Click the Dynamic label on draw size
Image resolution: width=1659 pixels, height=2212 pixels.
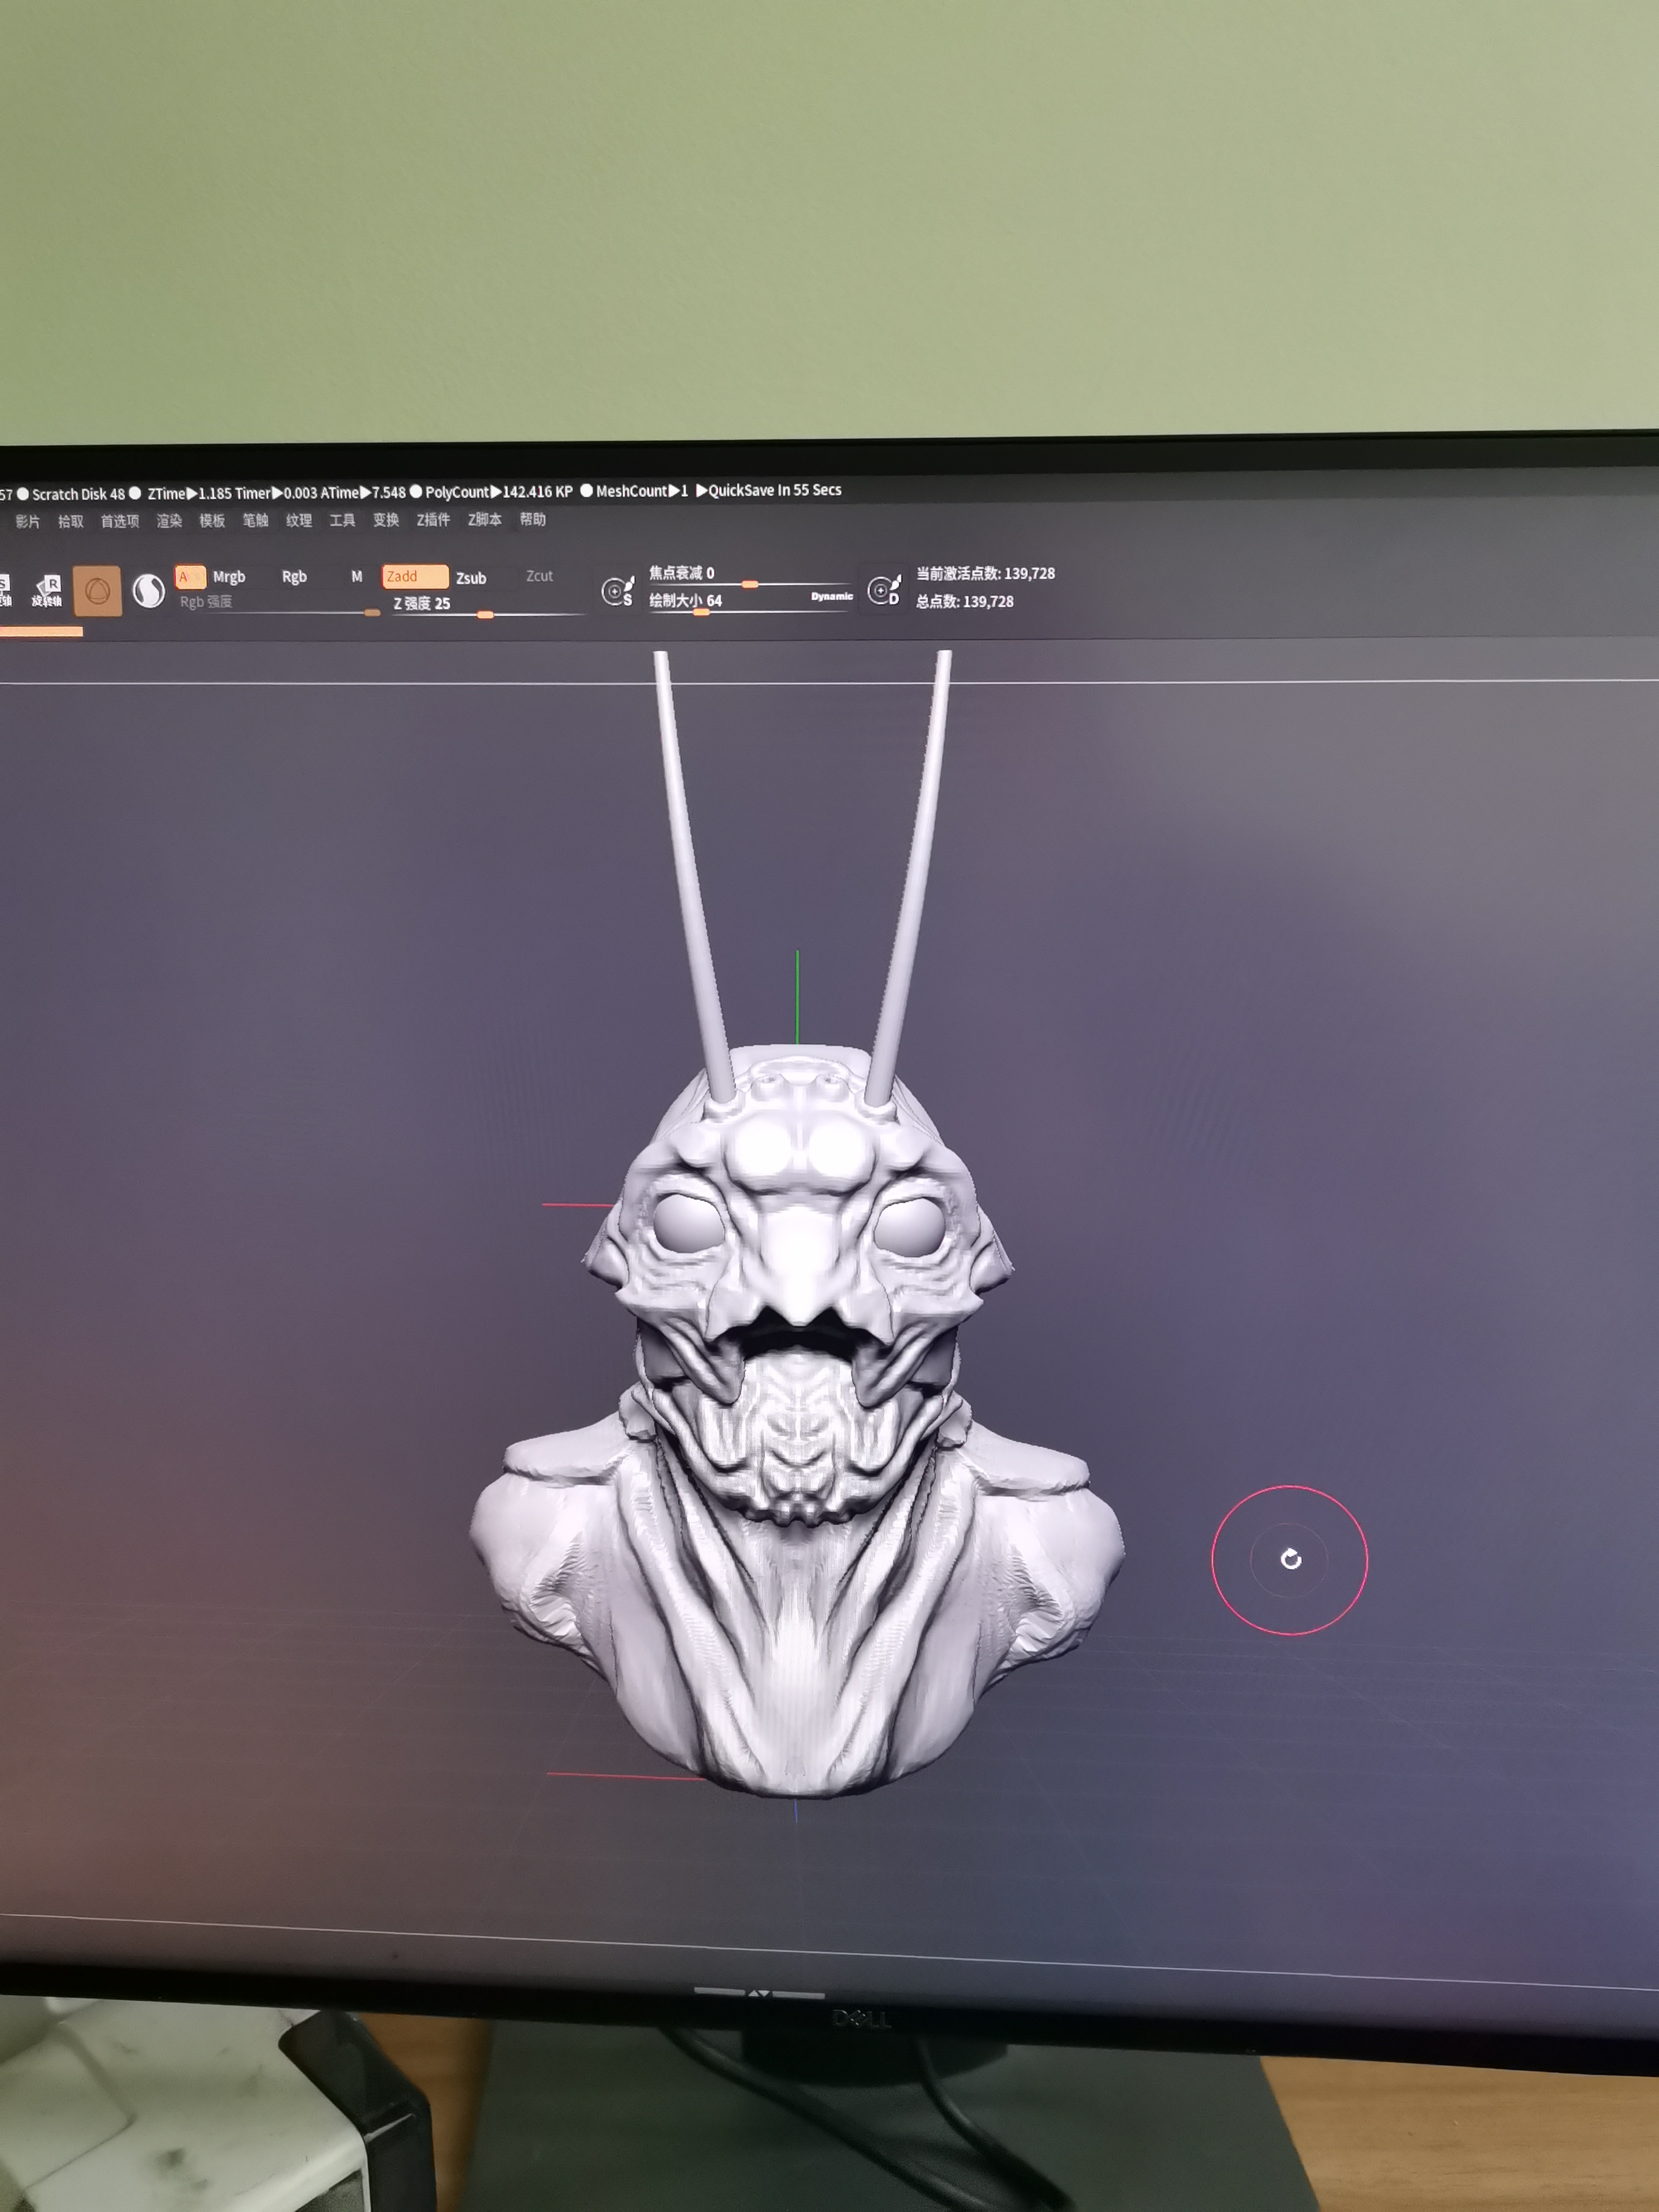click(x=831, y=596)
